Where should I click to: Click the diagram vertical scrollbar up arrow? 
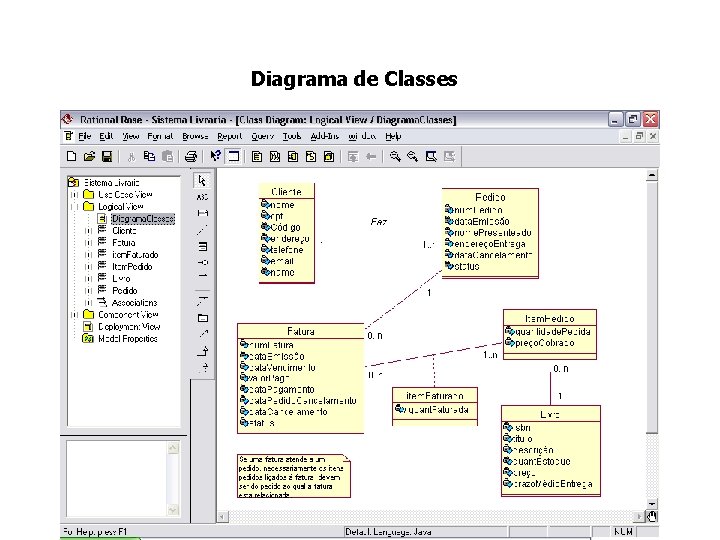(652, 175)
